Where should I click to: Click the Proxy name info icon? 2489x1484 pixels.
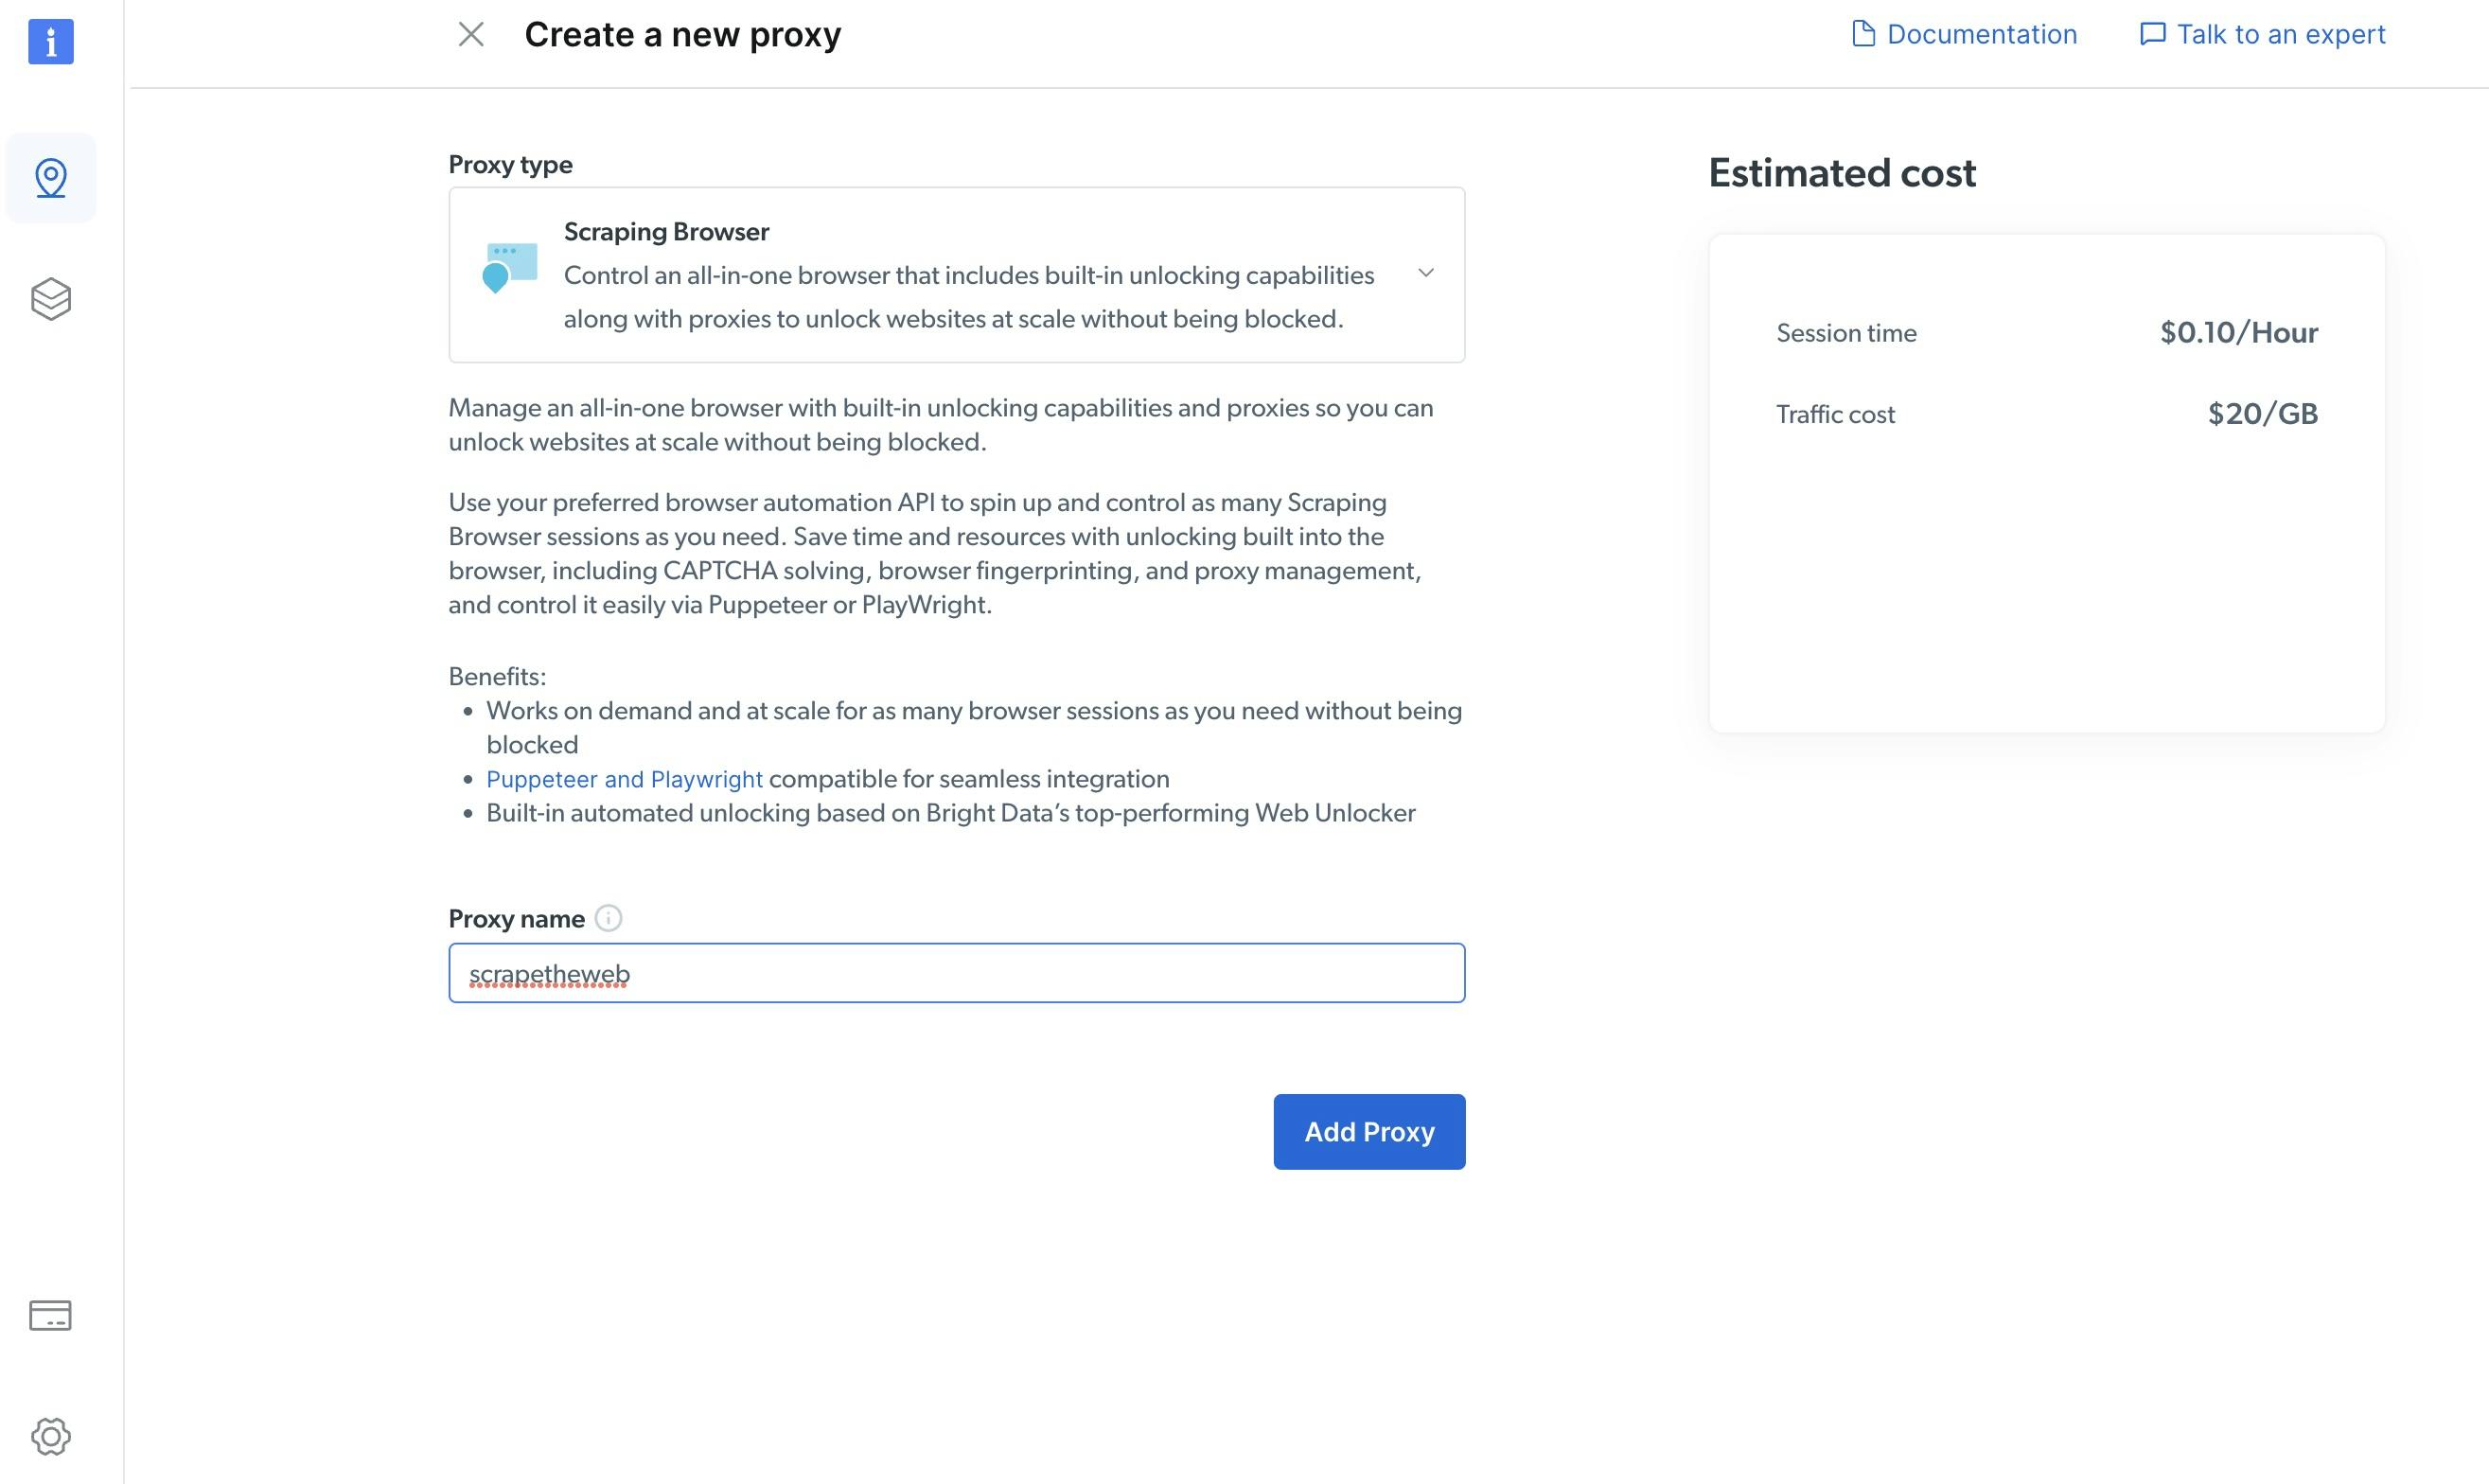[608, 918]
